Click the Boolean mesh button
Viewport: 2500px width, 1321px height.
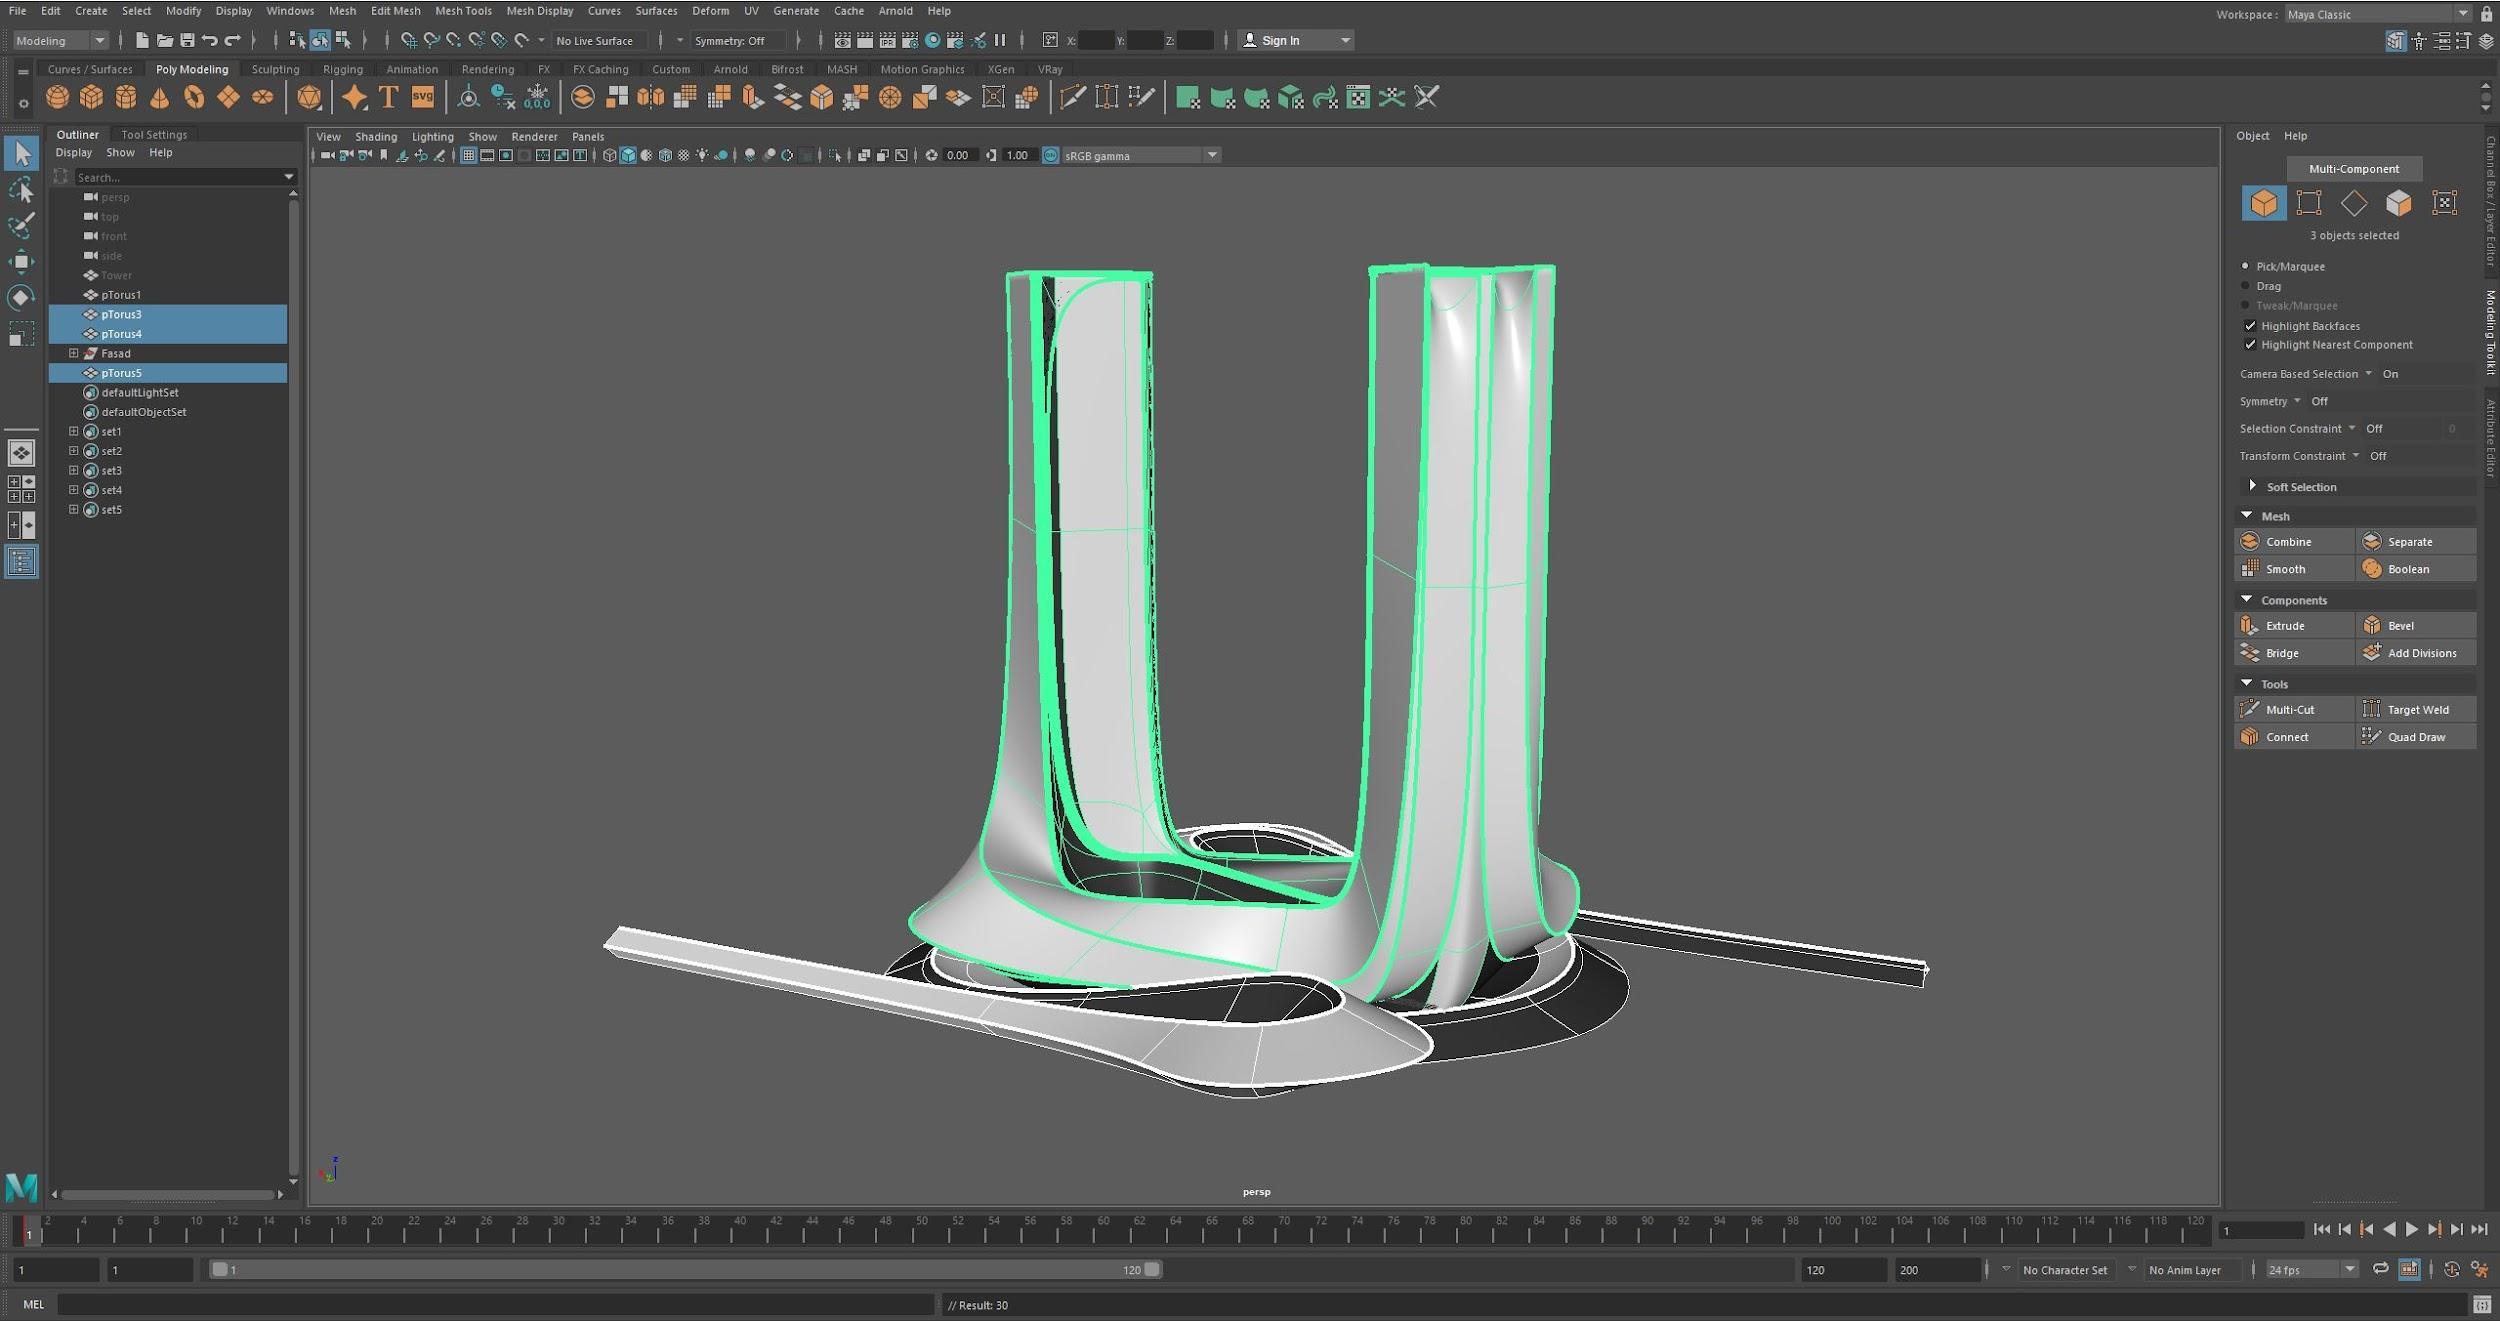[x=2407, y=569]
